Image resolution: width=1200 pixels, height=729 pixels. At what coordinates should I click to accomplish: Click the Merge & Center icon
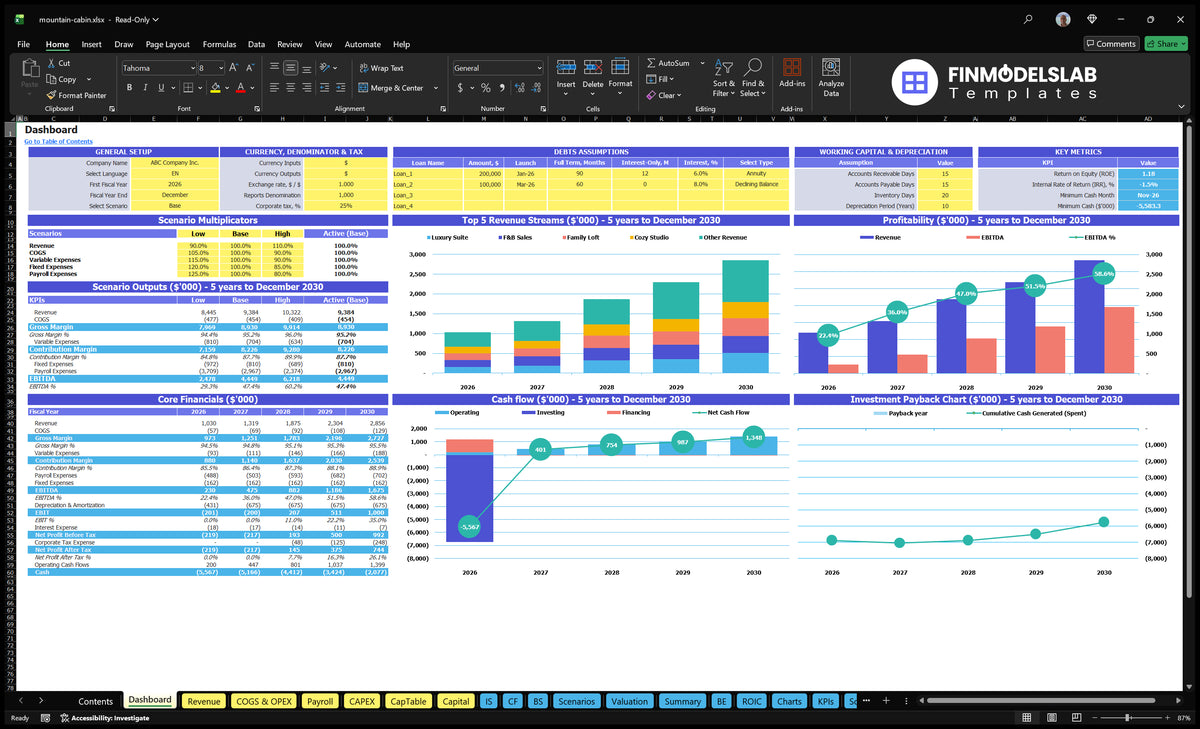tap(363, 88)
